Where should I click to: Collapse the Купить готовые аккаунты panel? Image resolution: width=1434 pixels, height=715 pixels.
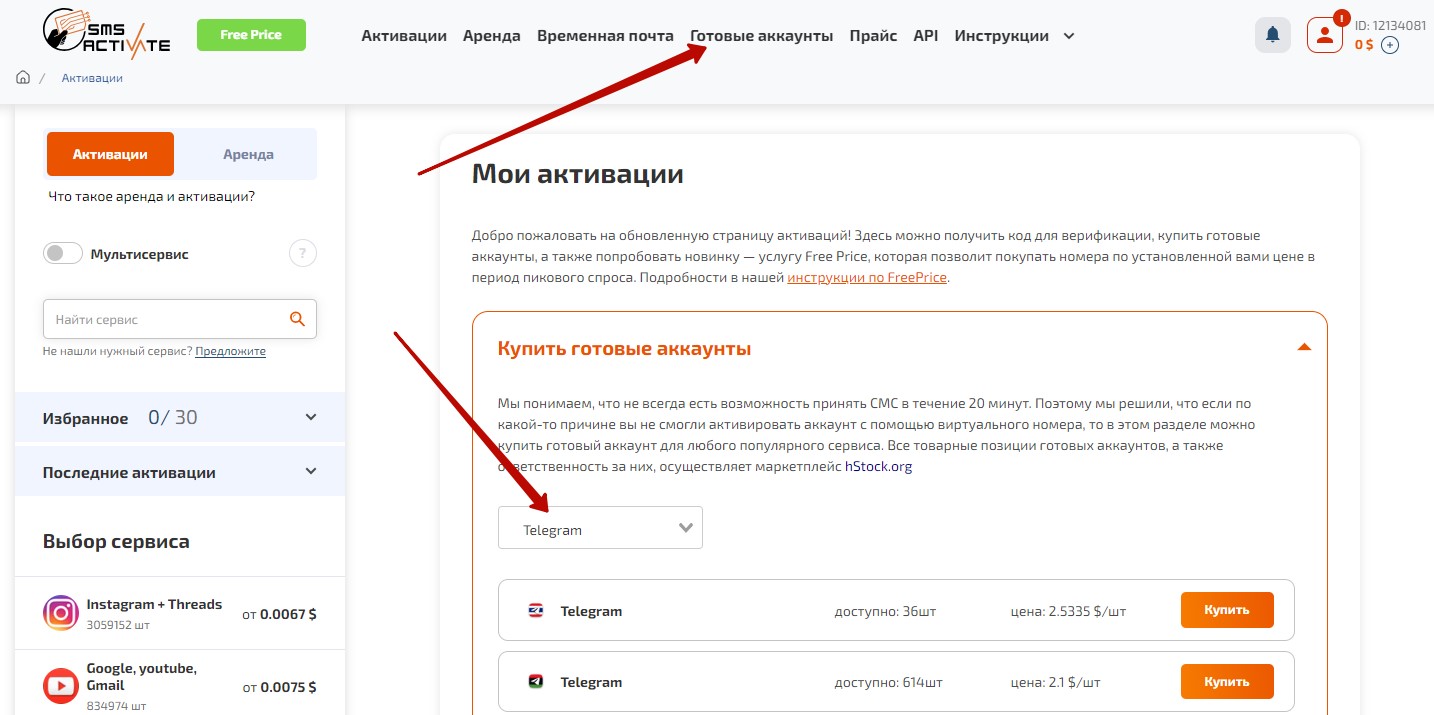(1303, 348)
